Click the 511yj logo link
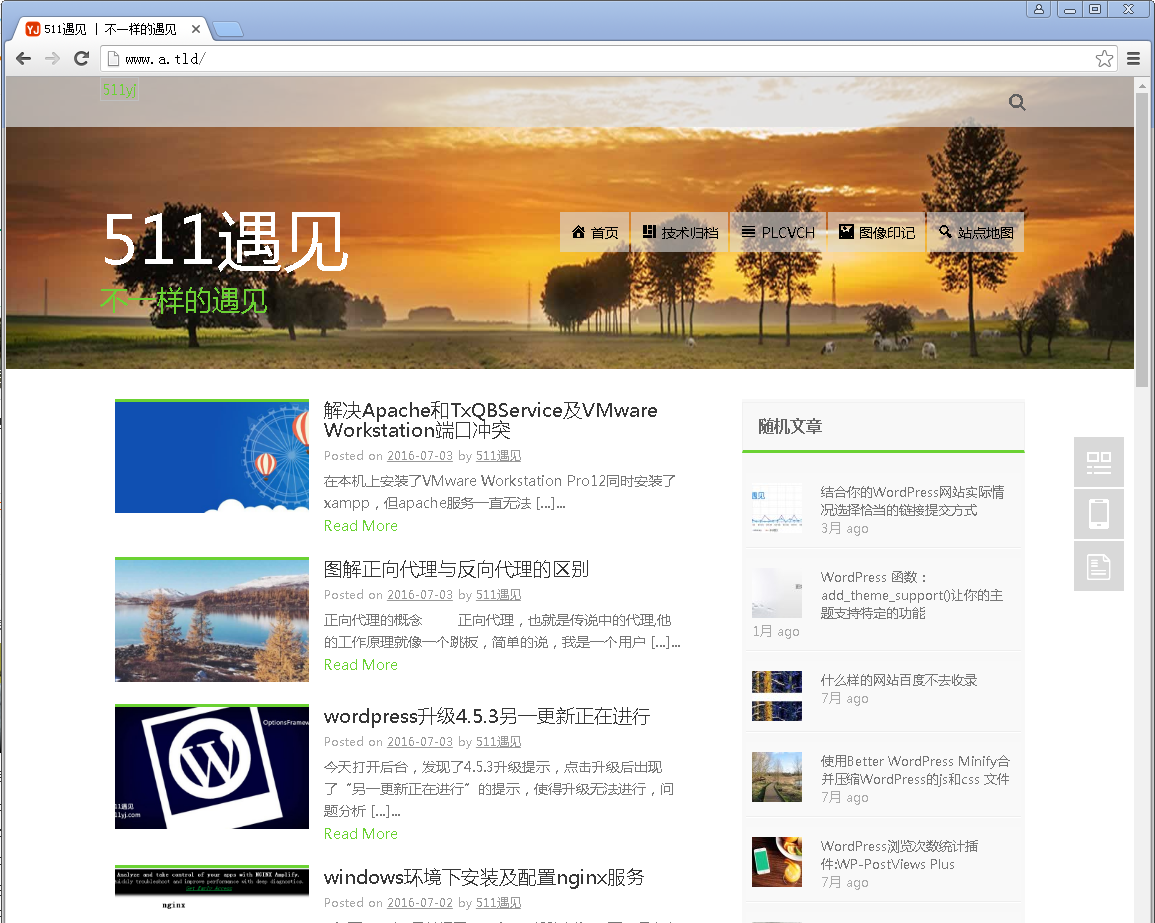1155x923 pixels. pos(119,90)
